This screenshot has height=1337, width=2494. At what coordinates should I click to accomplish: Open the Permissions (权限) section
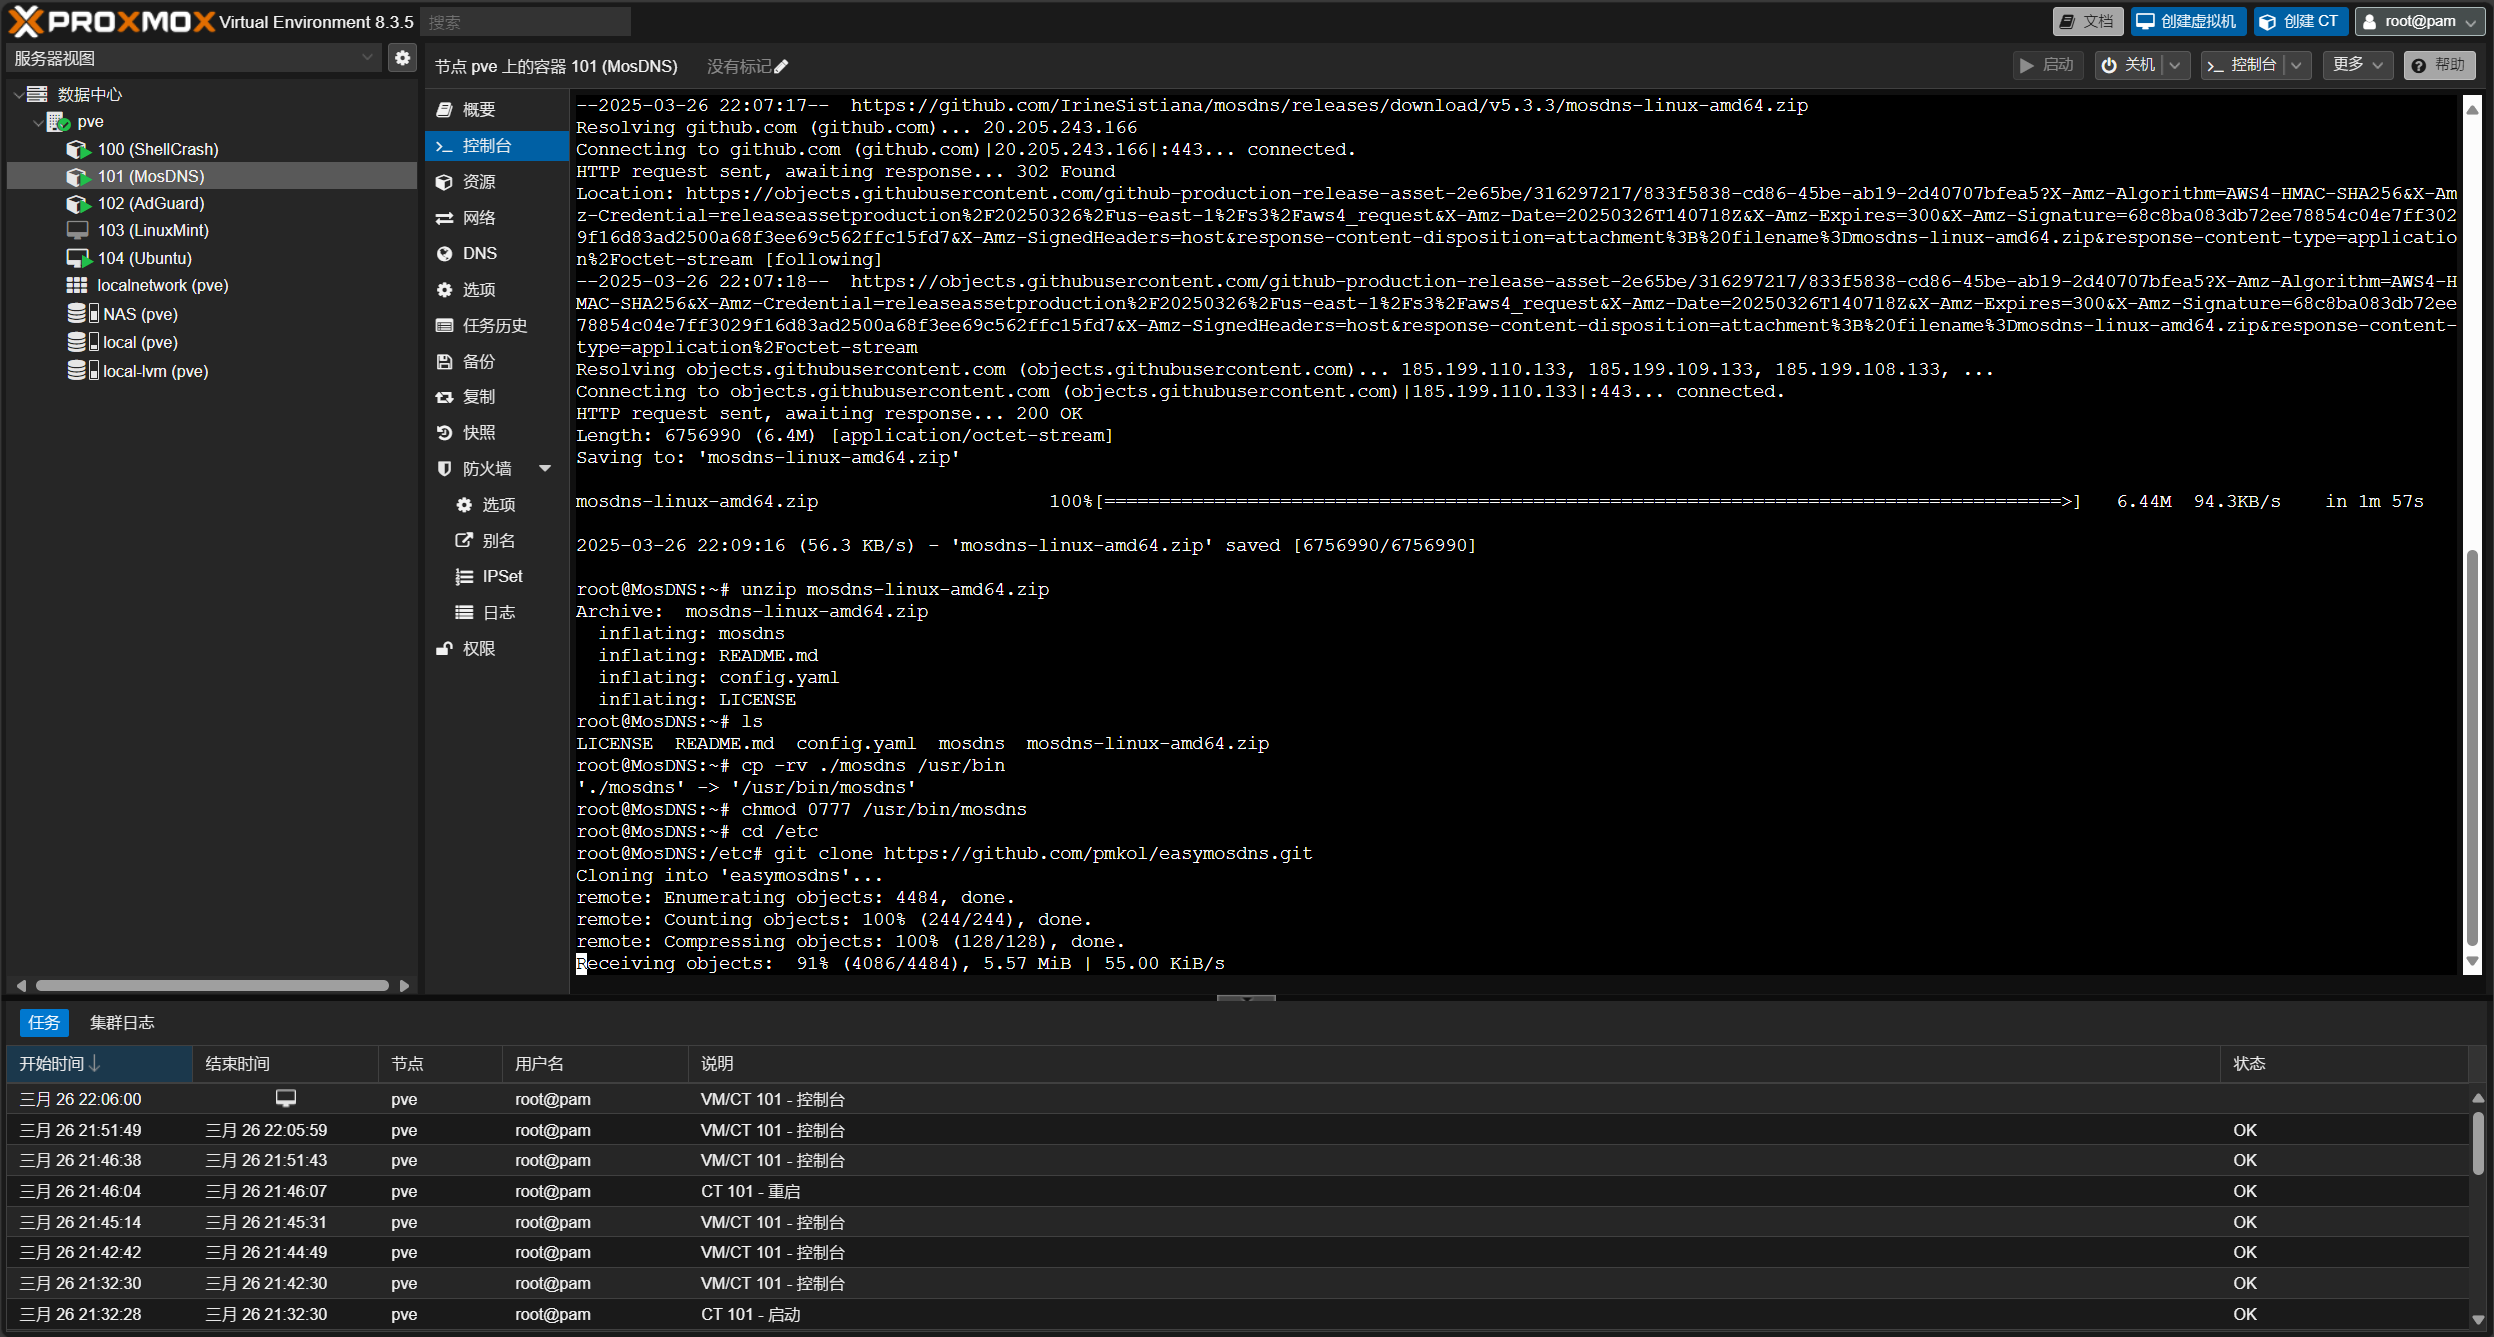coord(478,649)
